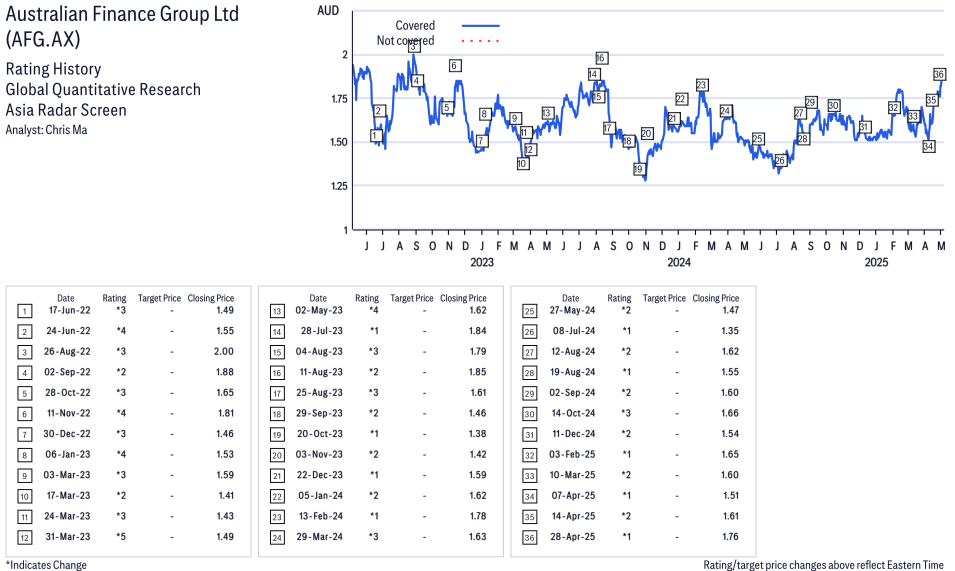Click the Covered legend label
This screenshot has height=571, width=955.
(x=415, y=26)
